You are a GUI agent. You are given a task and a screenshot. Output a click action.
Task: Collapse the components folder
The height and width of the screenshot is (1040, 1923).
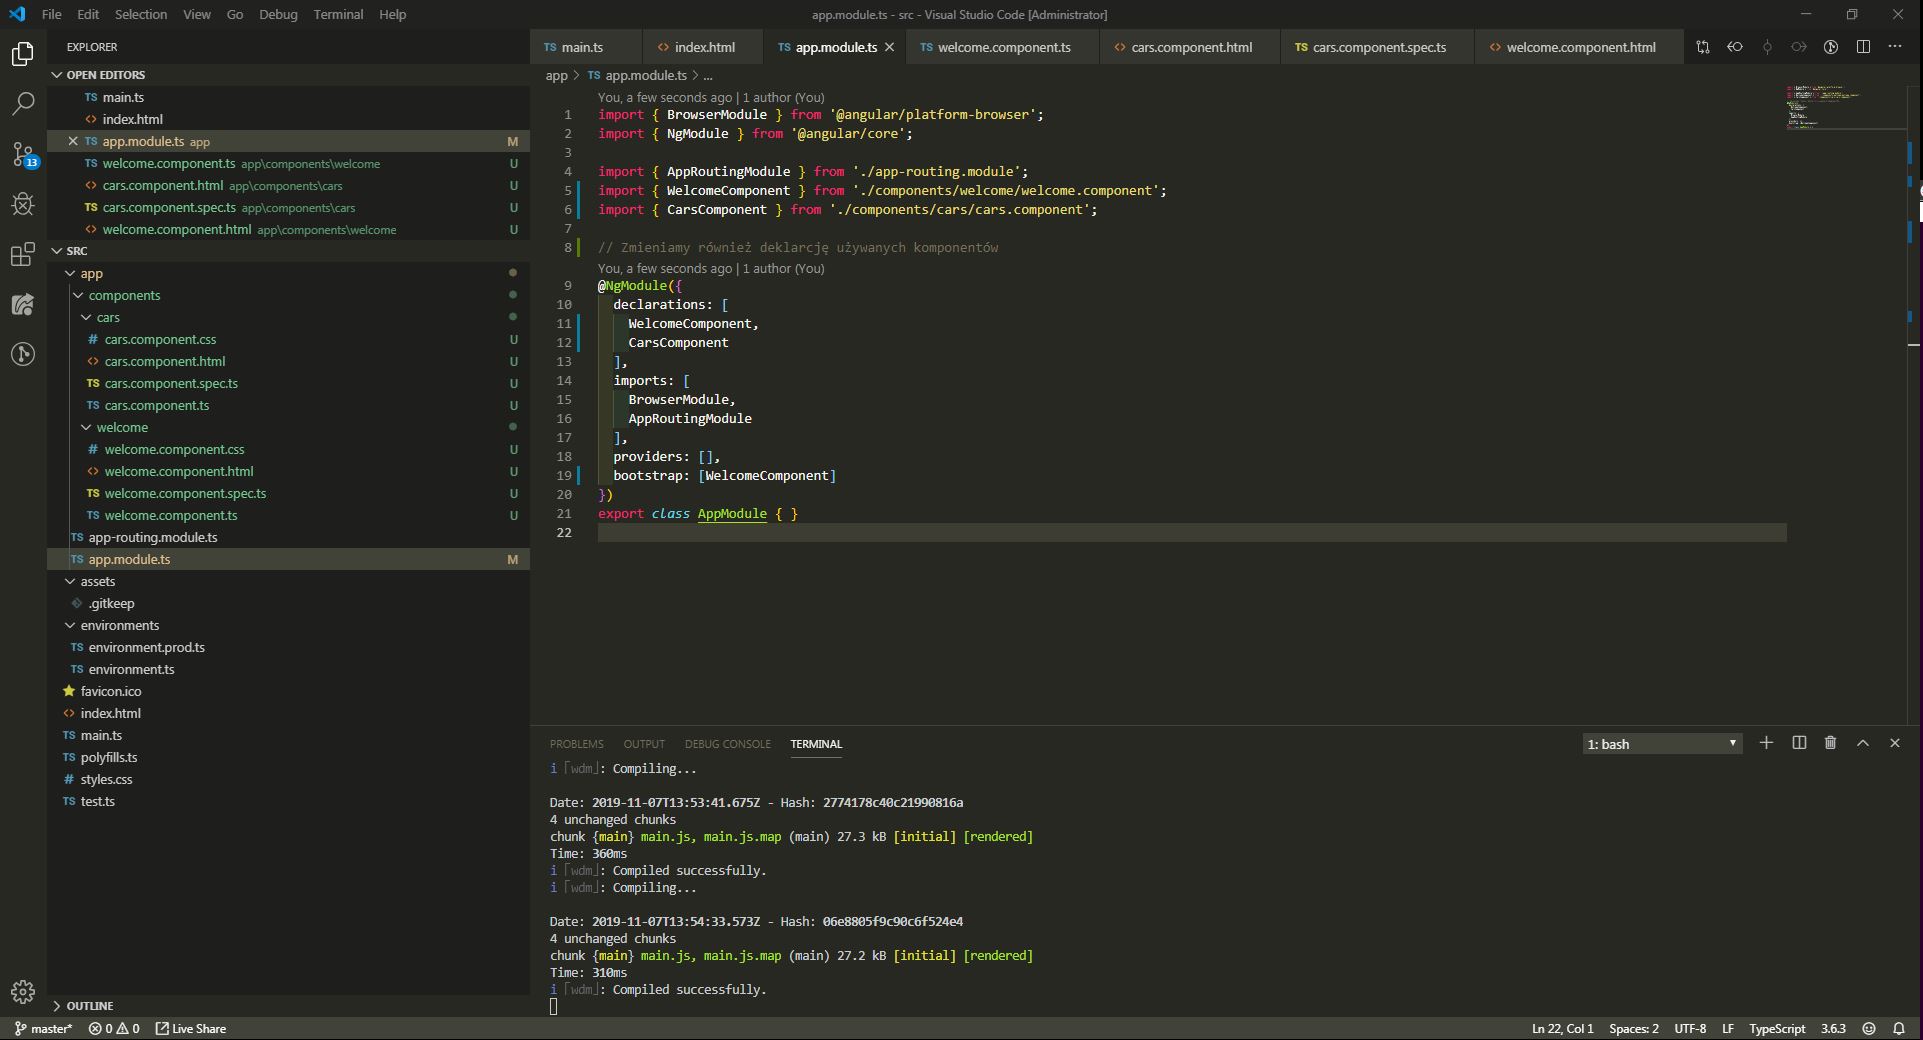click(288, 295)
